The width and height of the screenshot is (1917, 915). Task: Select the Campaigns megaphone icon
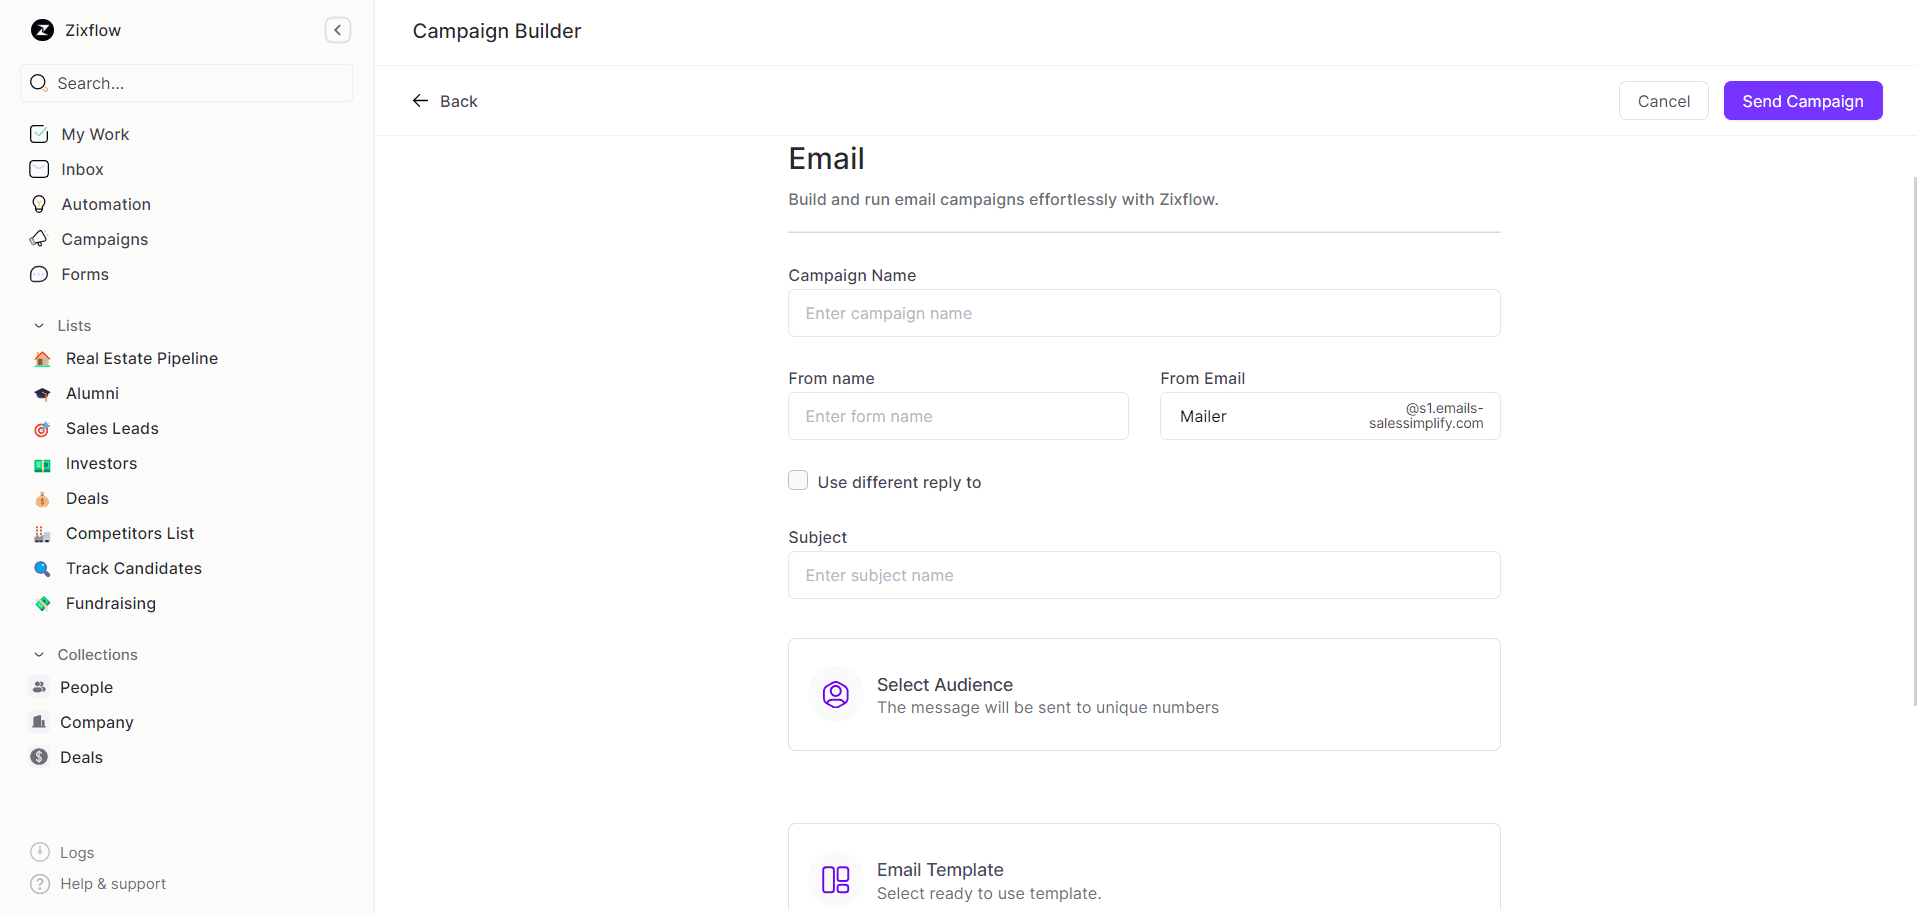(38, 239)
